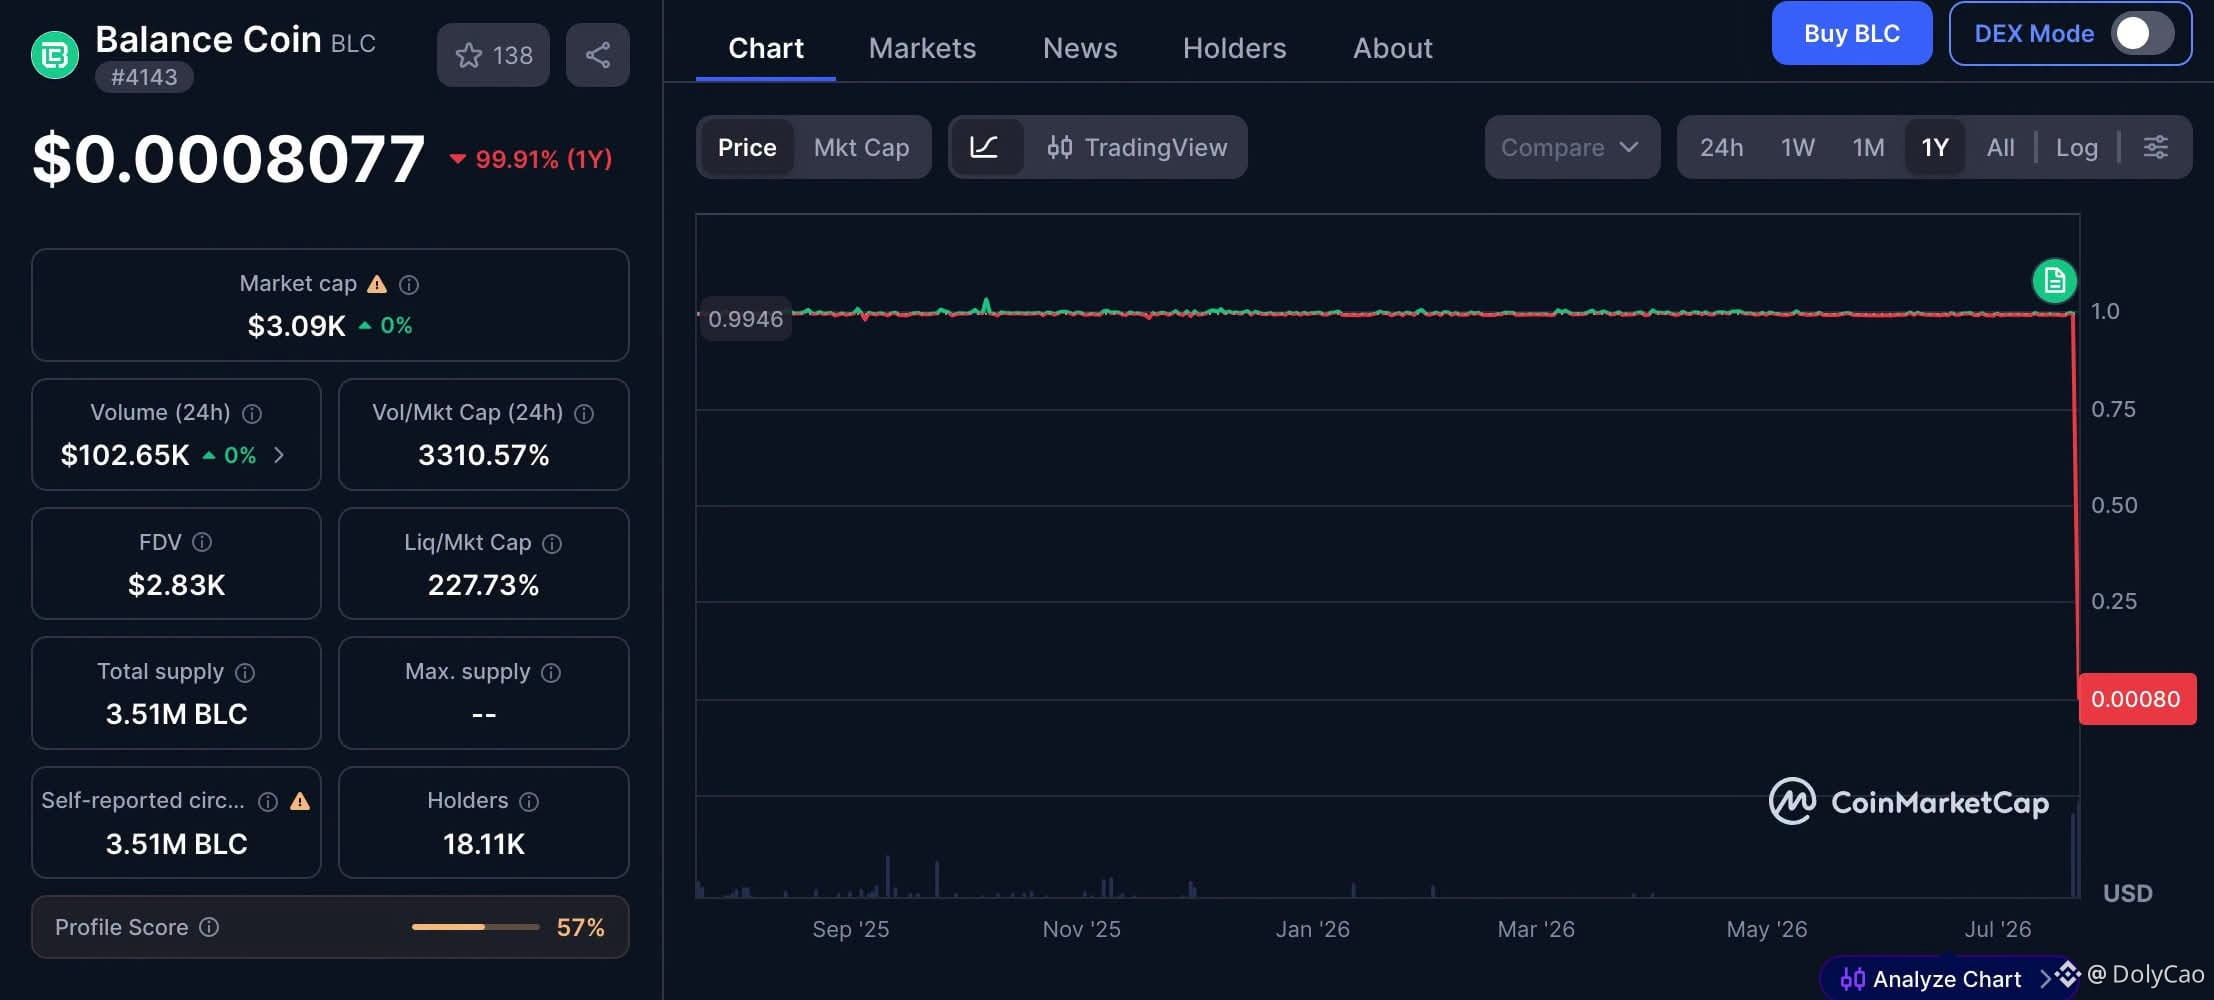Screen dimensions: 2214x1000
Task: Switch to TradingView chart mode
Action: (x=1137, y=147)
